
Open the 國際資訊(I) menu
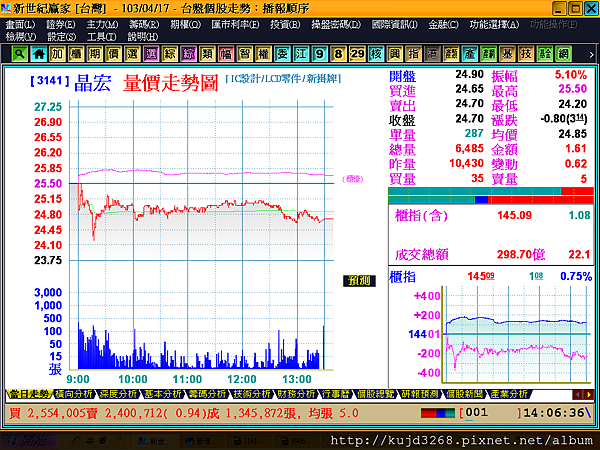tap(395, 25)
